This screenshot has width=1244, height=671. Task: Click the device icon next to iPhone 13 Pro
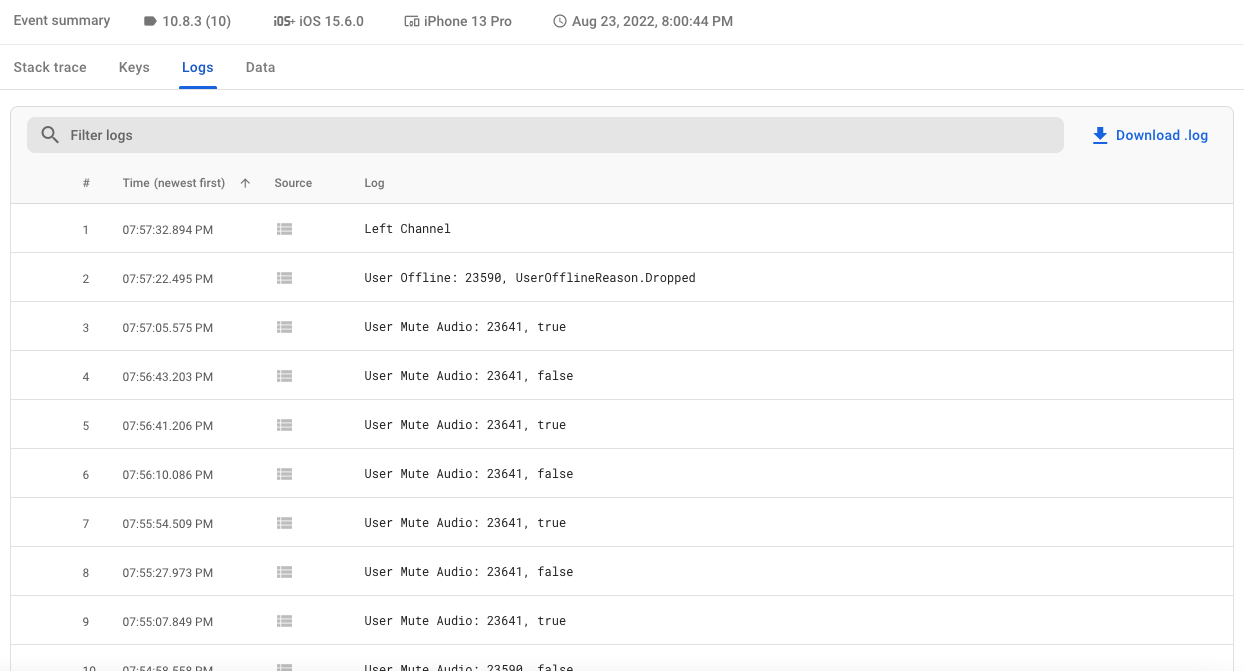click(x=414, y=20)
